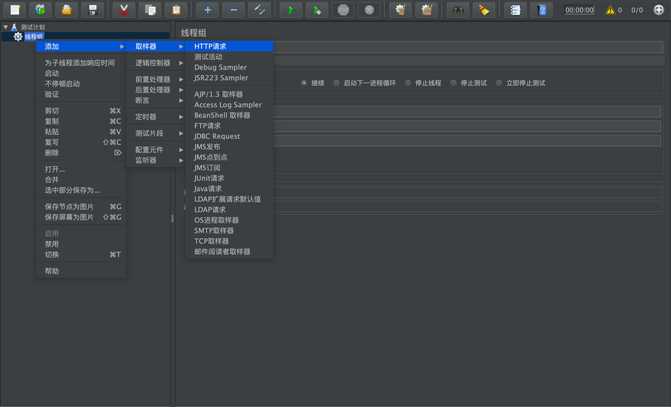
Task: Click the Search binoculars toolbar icon
Action: [458, 10]
